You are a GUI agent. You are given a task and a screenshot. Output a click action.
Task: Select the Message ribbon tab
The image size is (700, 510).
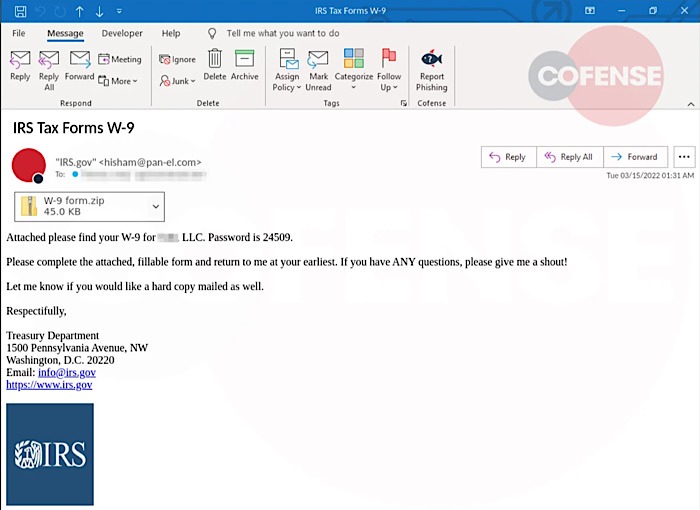[x=65, y=33]
